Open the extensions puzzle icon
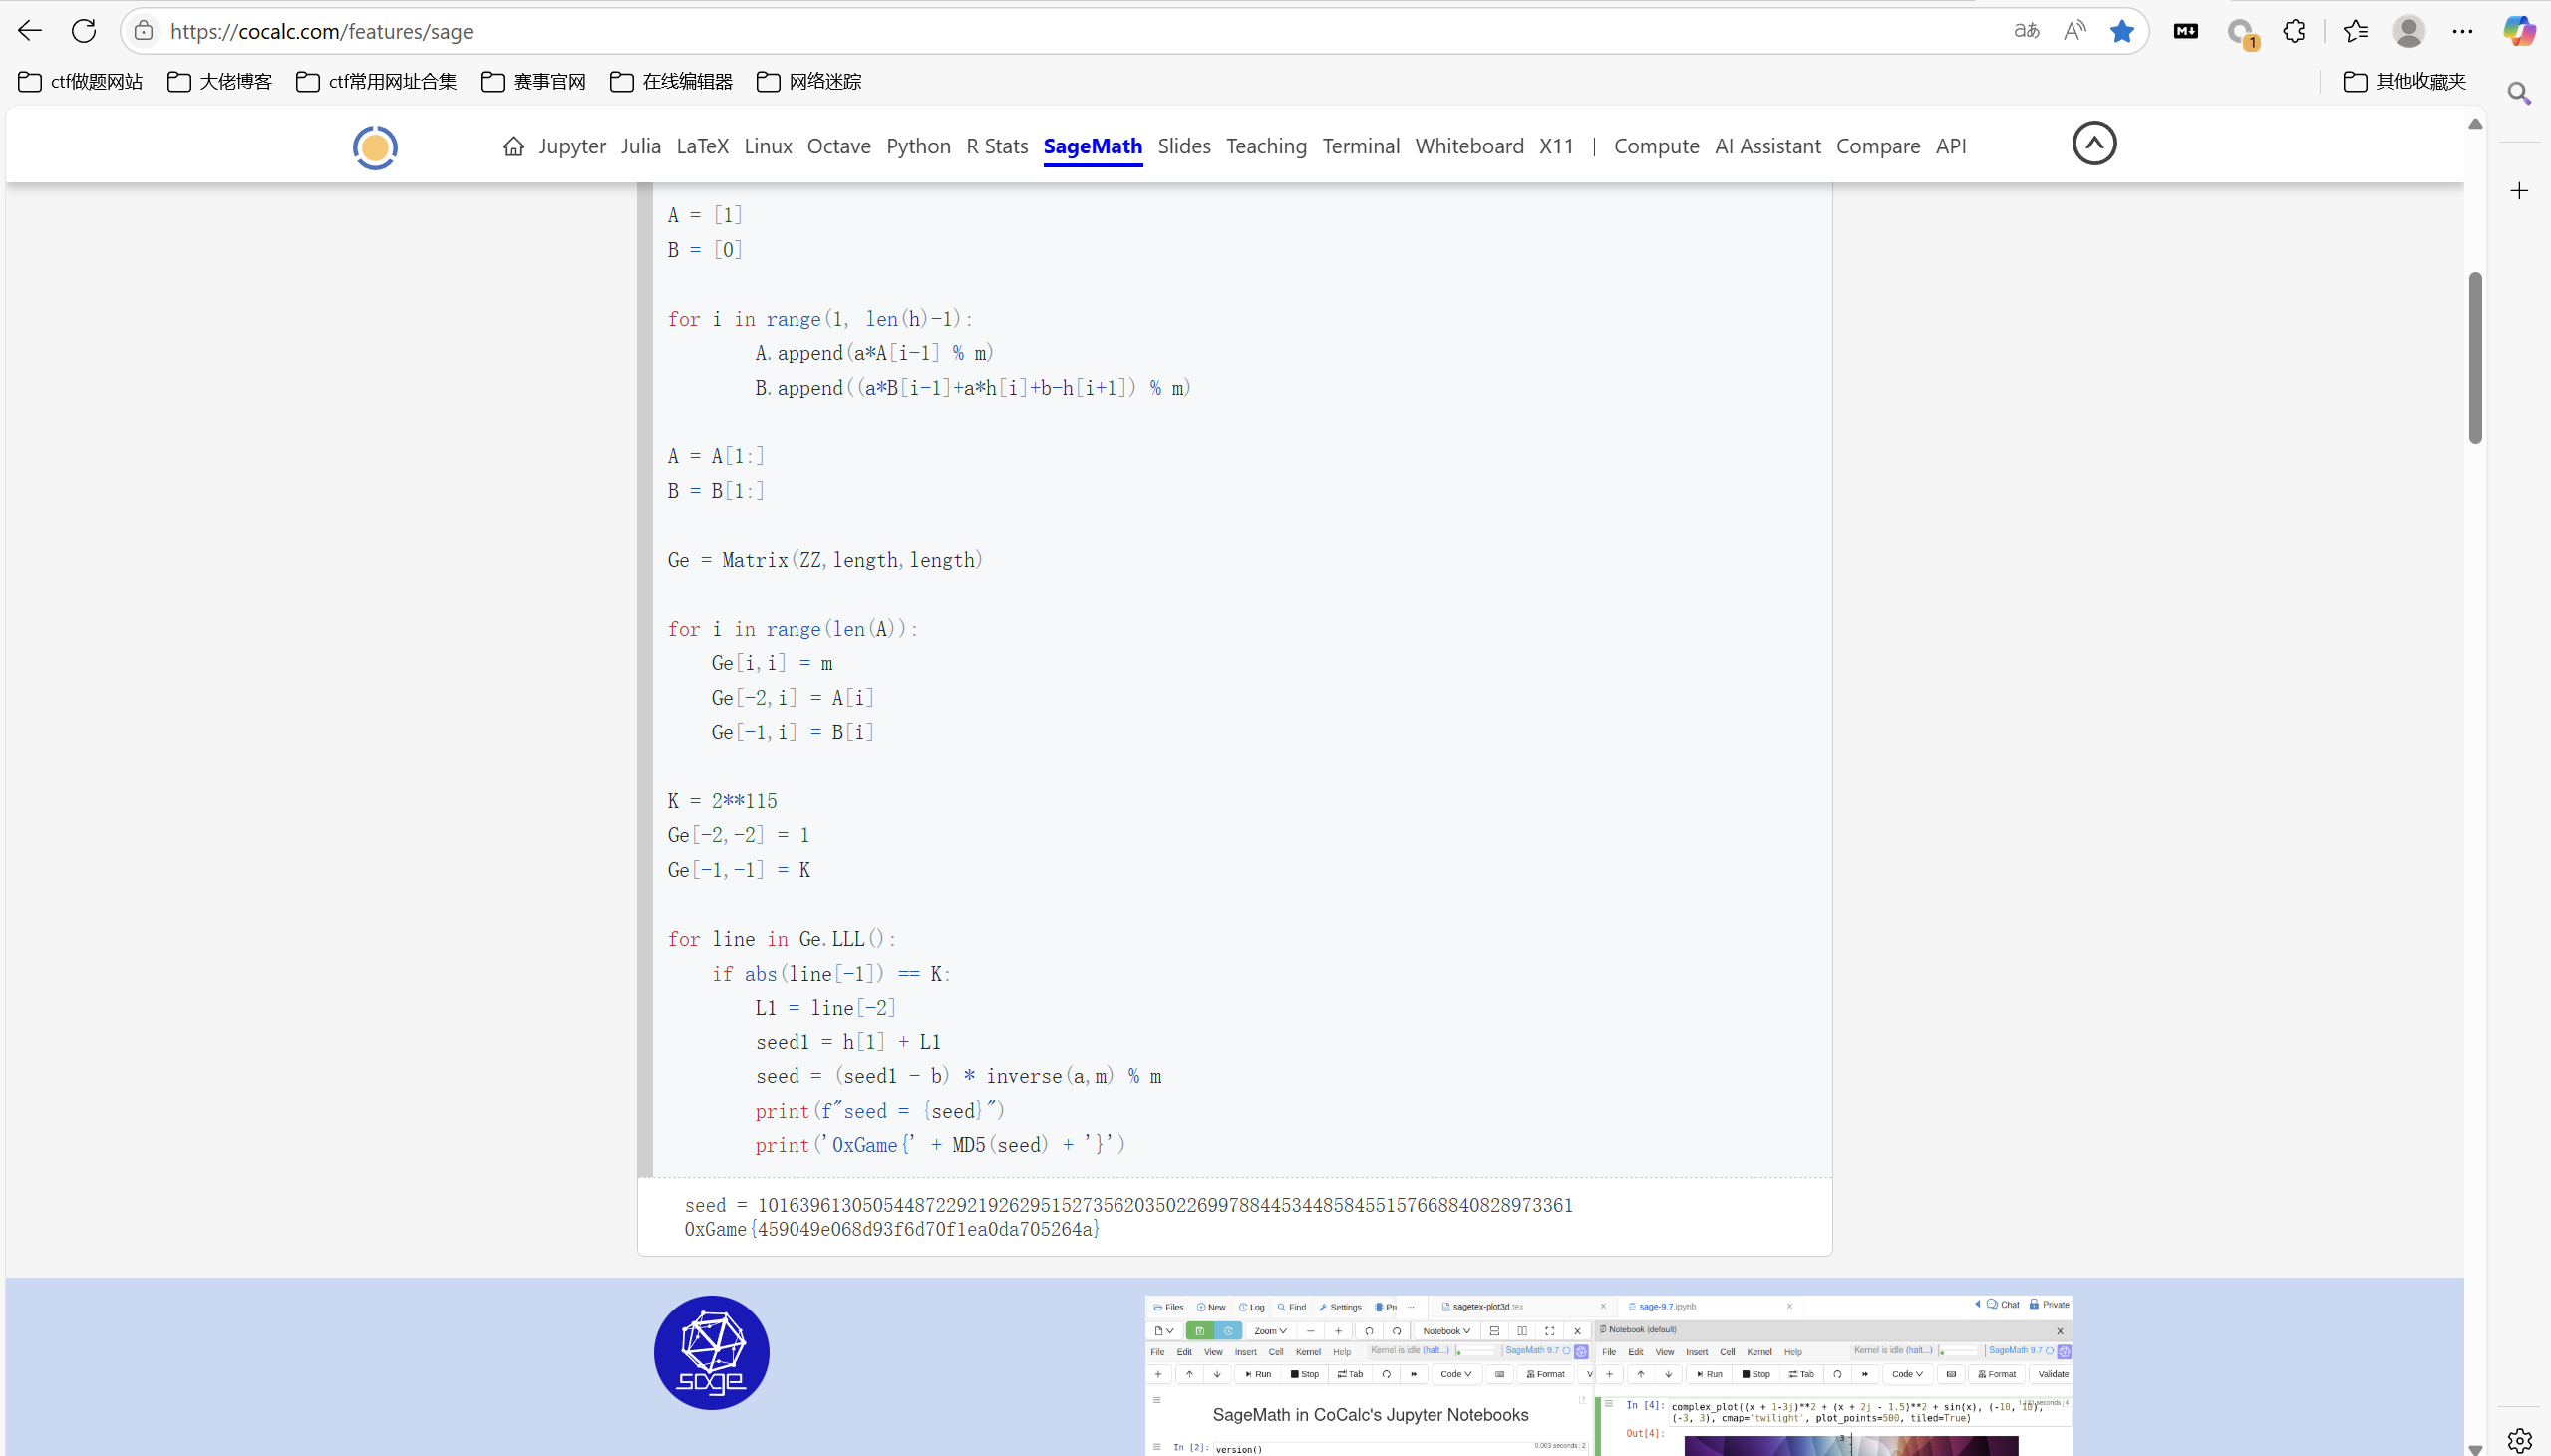Image resolution: width=2551 pixels, height=1456 pixels. (x=2295, y=31)
